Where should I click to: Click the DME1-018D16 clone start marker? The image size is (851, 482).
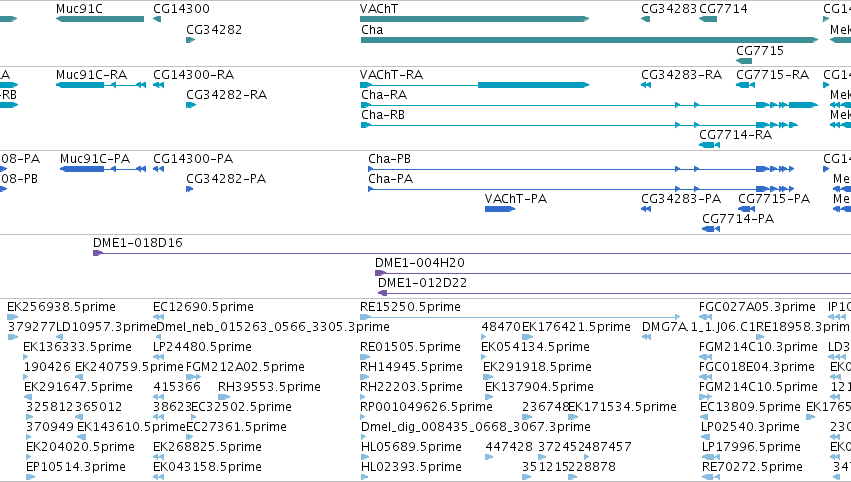point(98,253)
